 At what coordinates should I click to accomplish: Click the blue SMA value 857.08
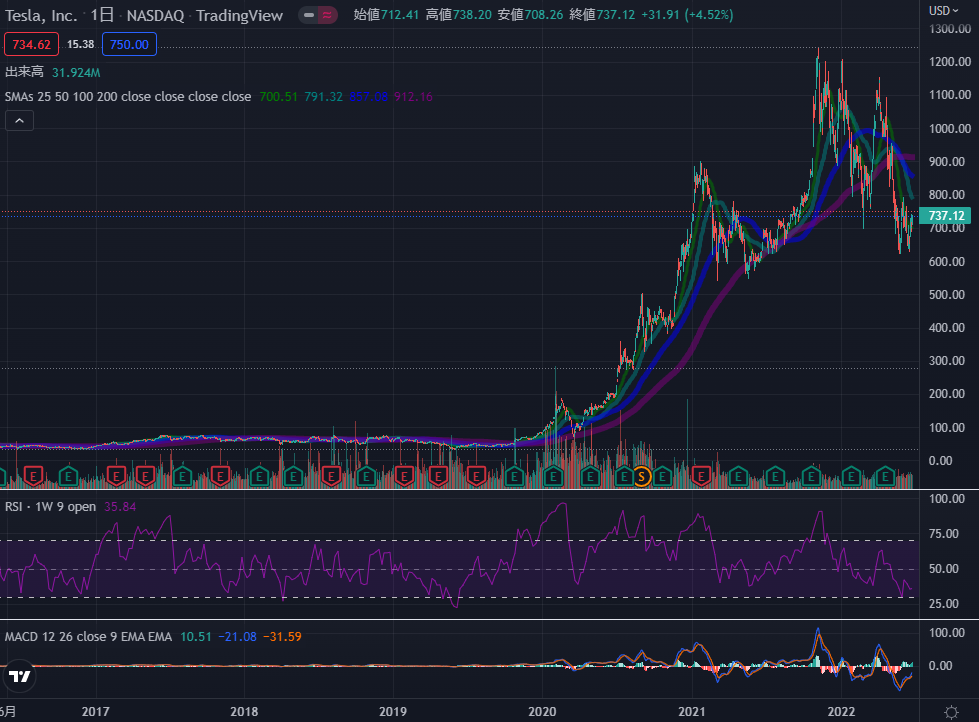[x=368, y=97]
